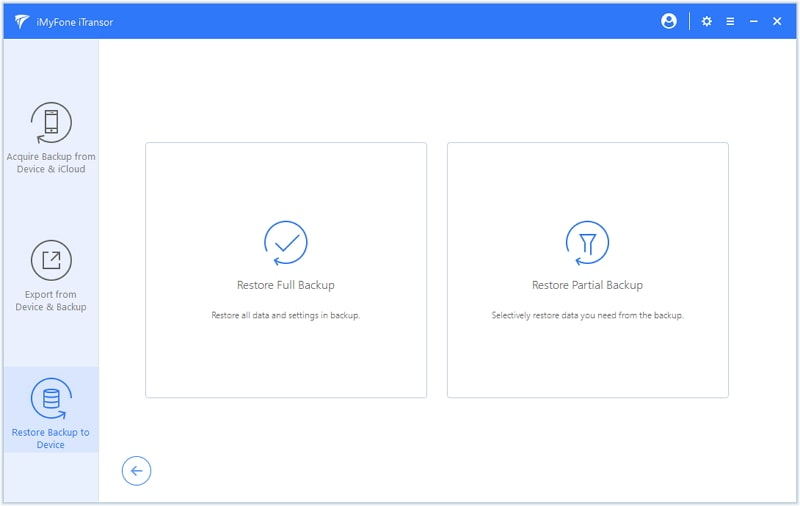Select the database Restore Backup sidebar icon
Image resolution: width=800 pixels, height=506 pixels.
tap(51, 399)
